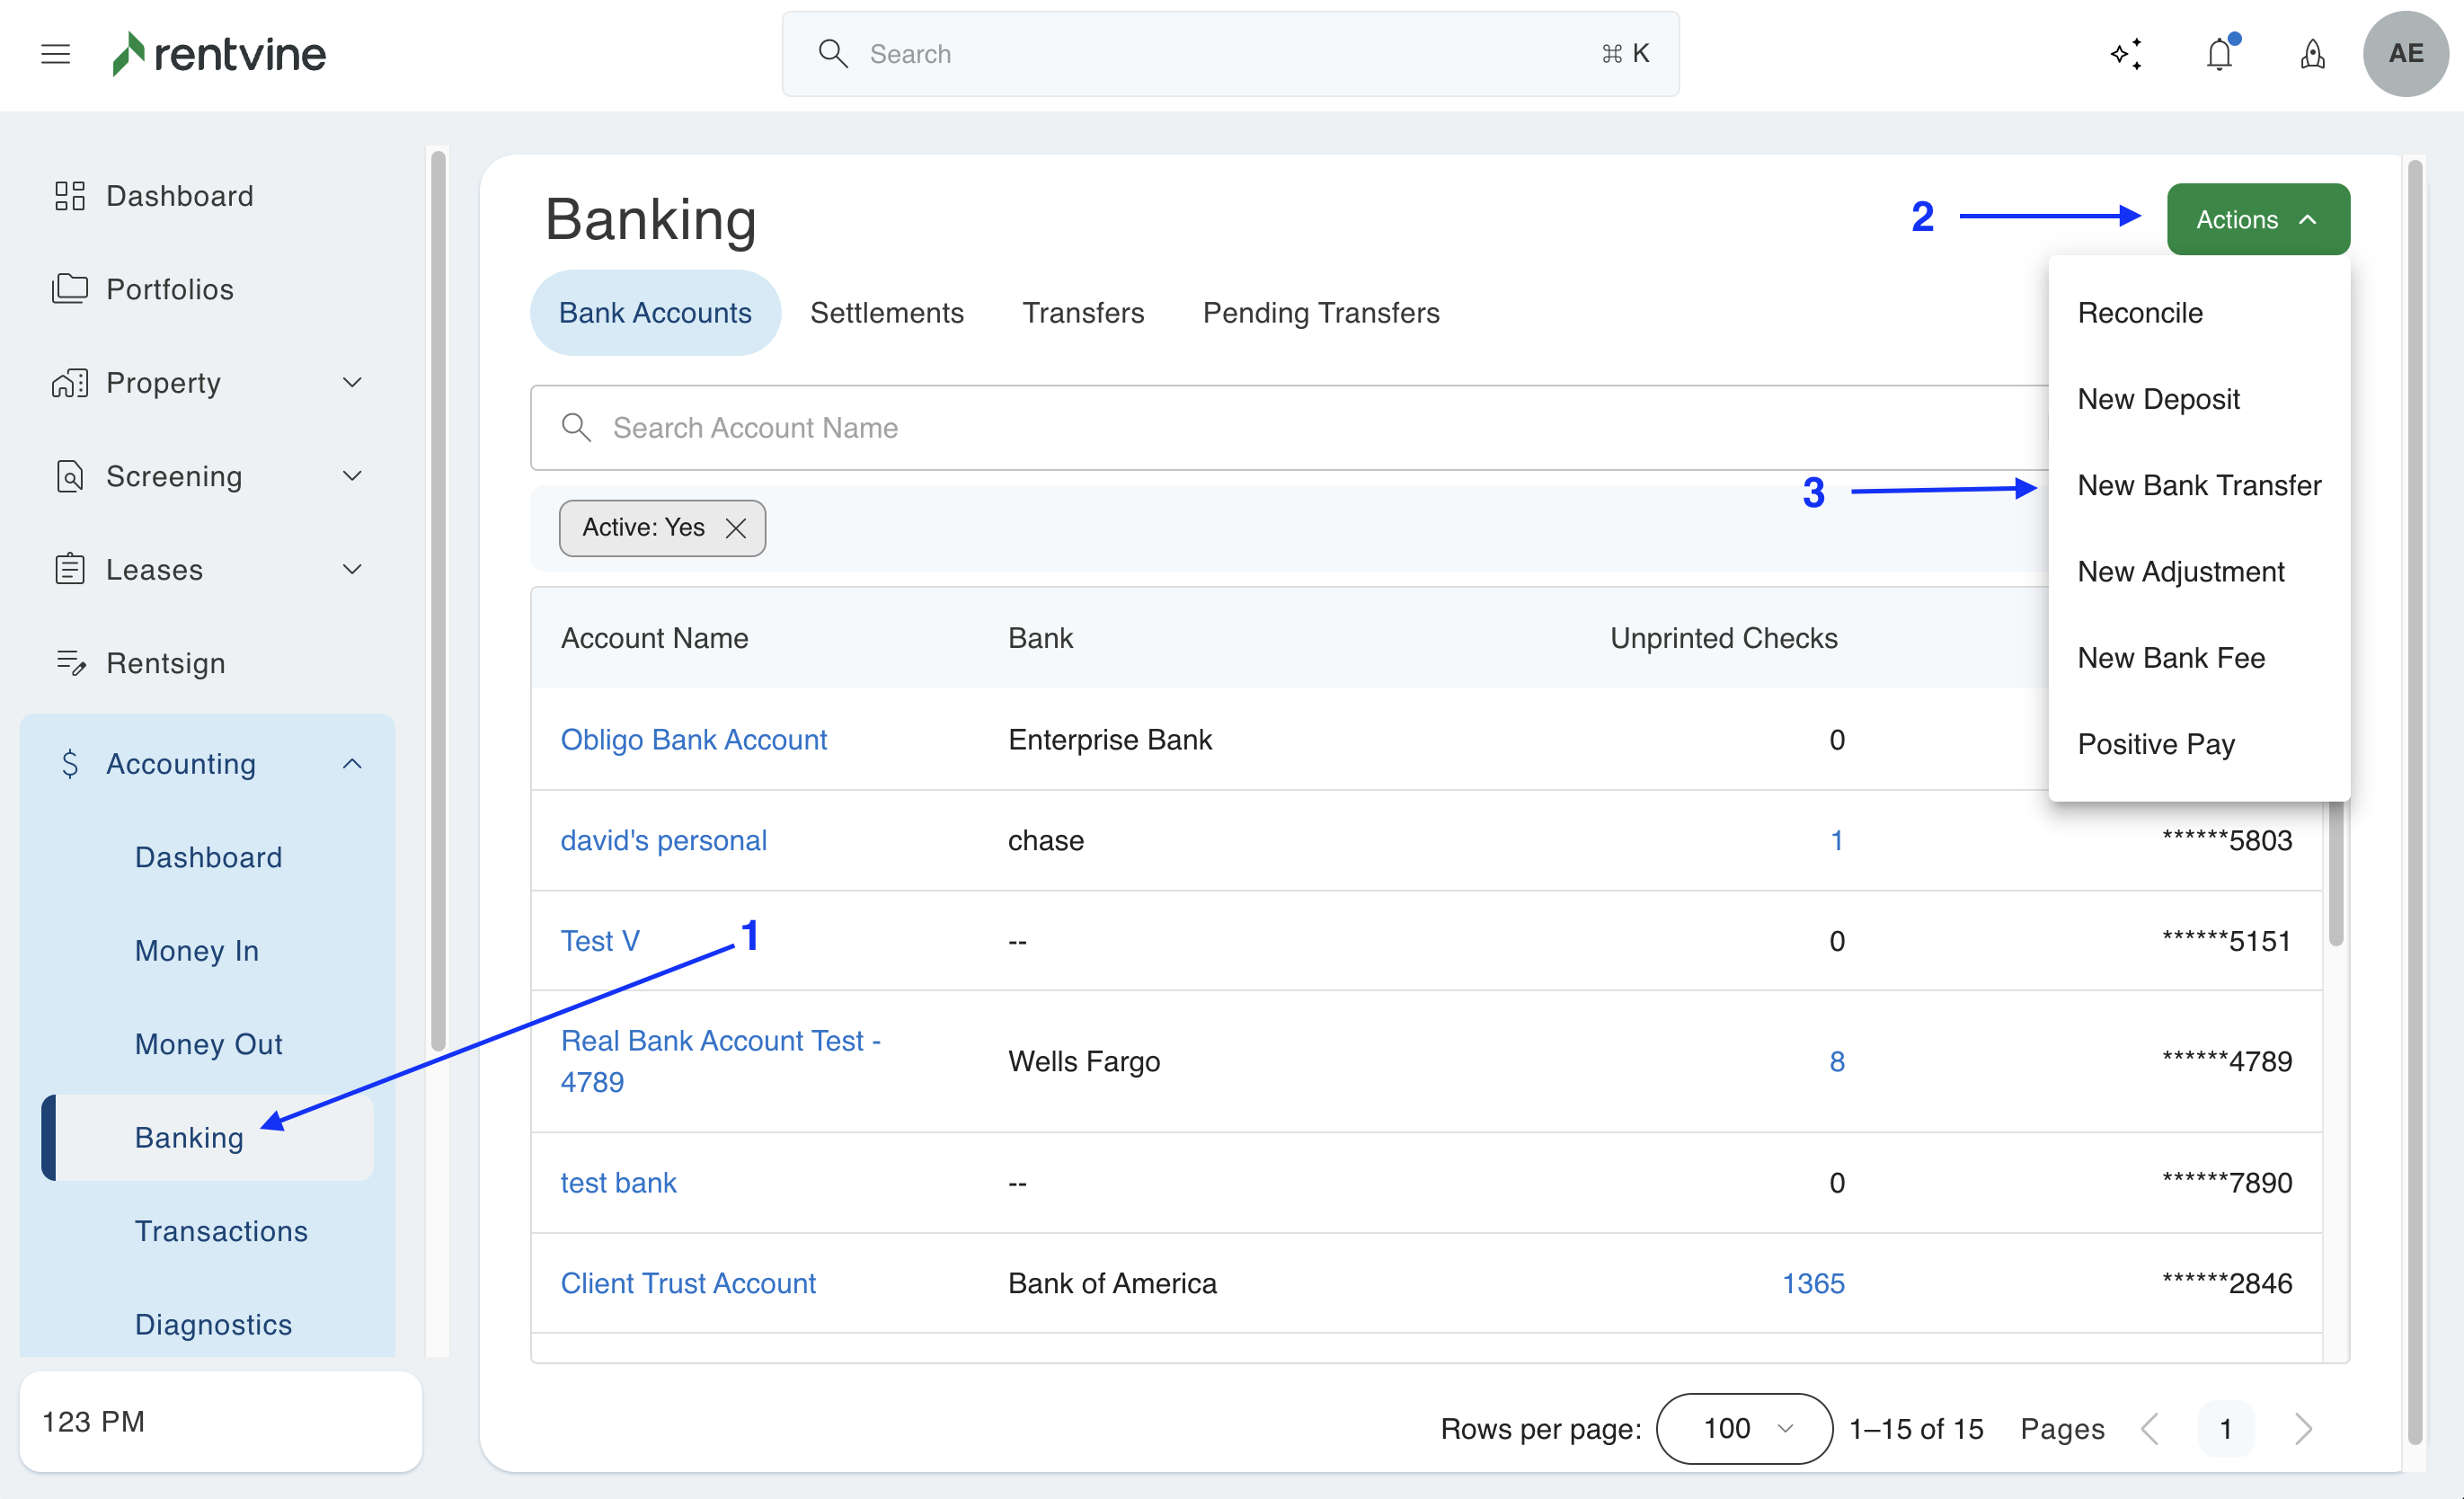Open the hamburger menu icon

[56, 54]
